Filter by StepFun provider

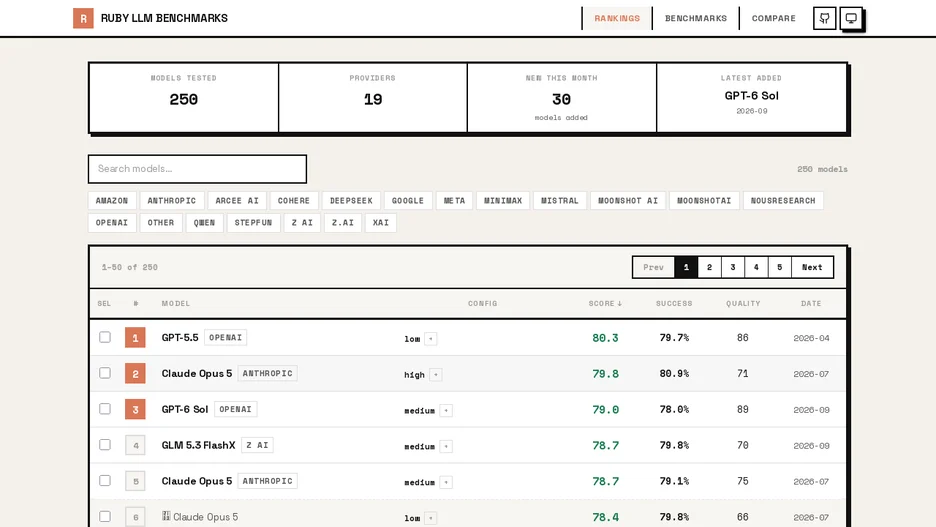click(x=253, y=223)
